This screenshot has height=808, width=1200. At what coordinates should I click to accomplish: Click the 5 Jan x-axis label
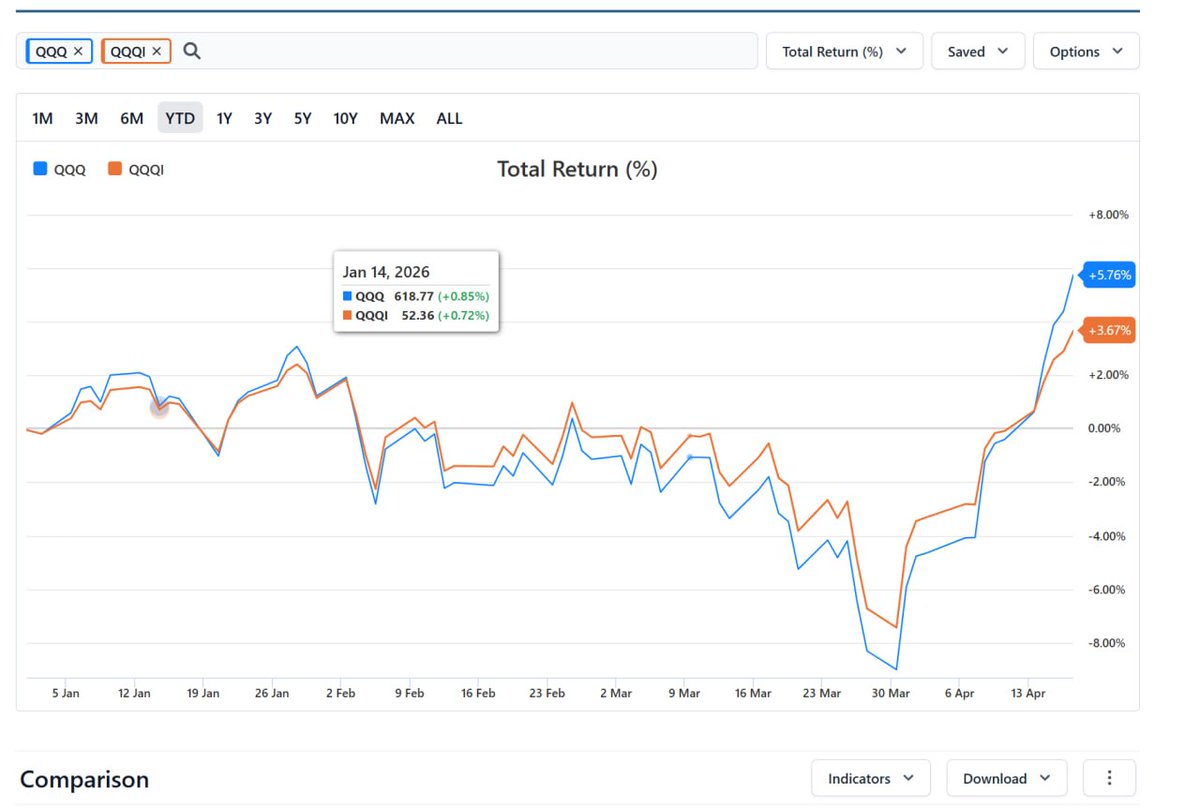(x=65, y=692)
